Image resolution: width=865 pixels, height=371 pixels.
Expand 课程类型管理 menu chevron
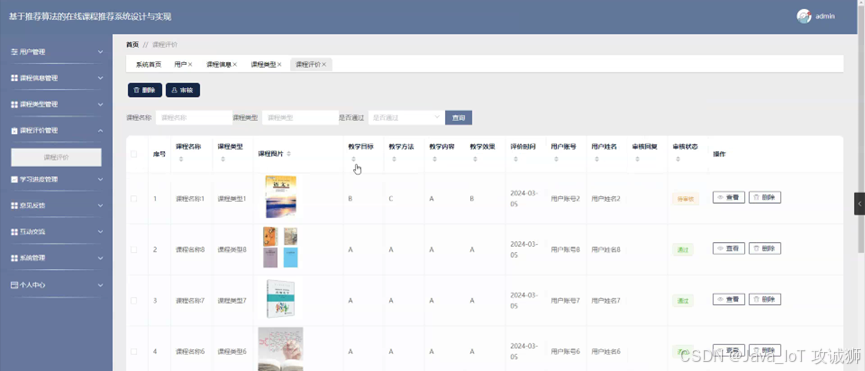click(x=100, y=104)
